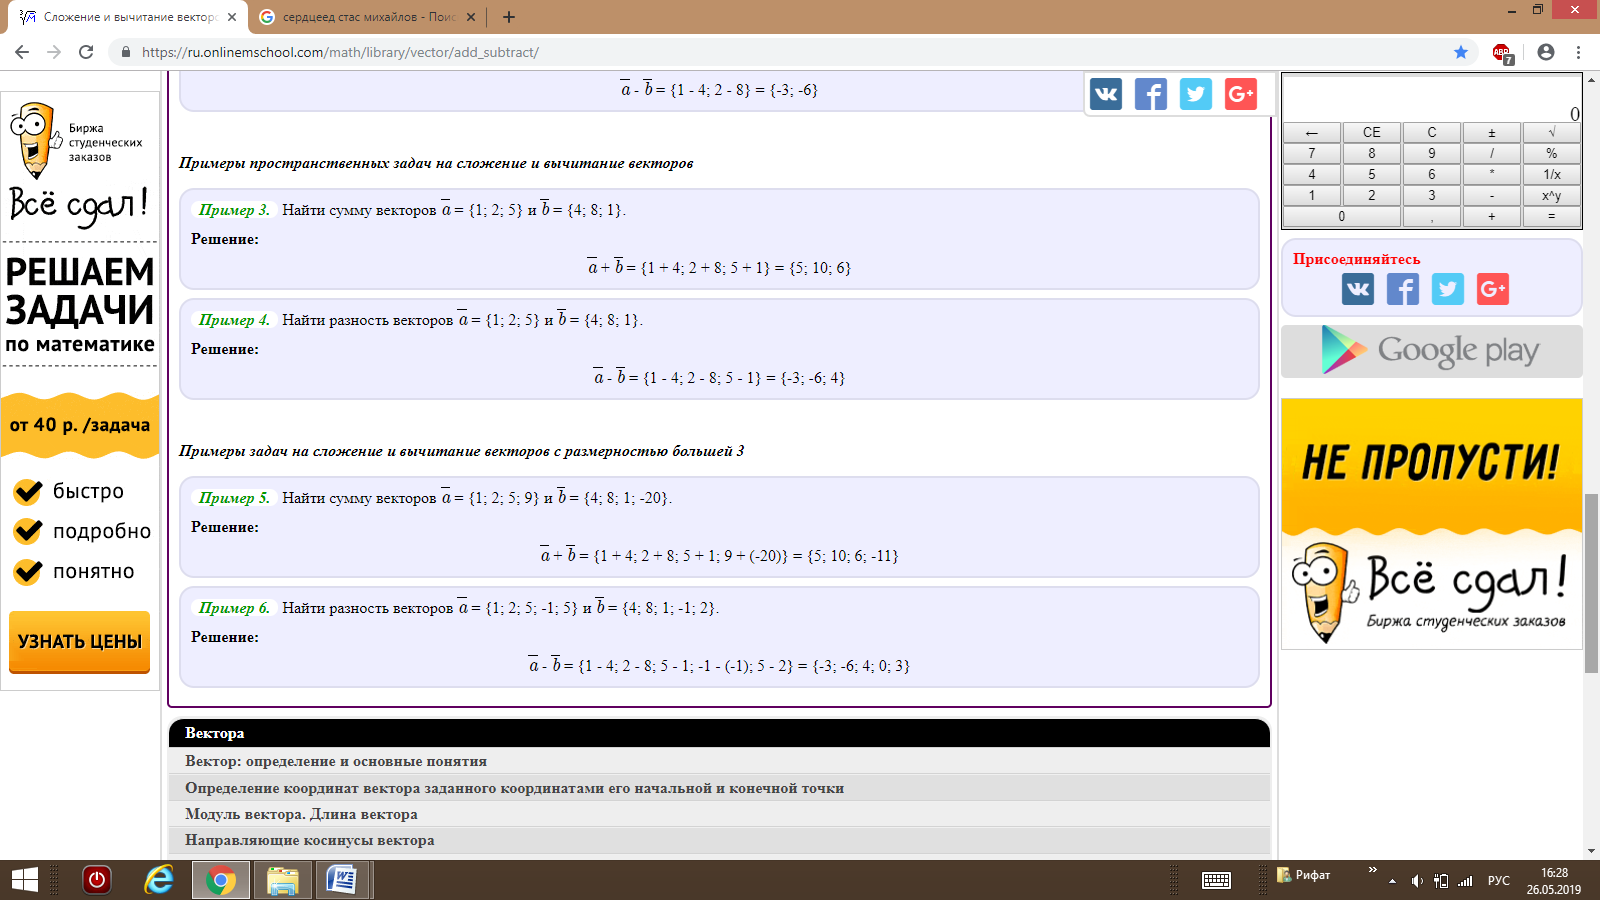This screenshot has height=900, width=1600.
Task: Click Google+ icon in the Присоединяйтесь panel
Action: pyautogui.click(x=1492, y=289)
